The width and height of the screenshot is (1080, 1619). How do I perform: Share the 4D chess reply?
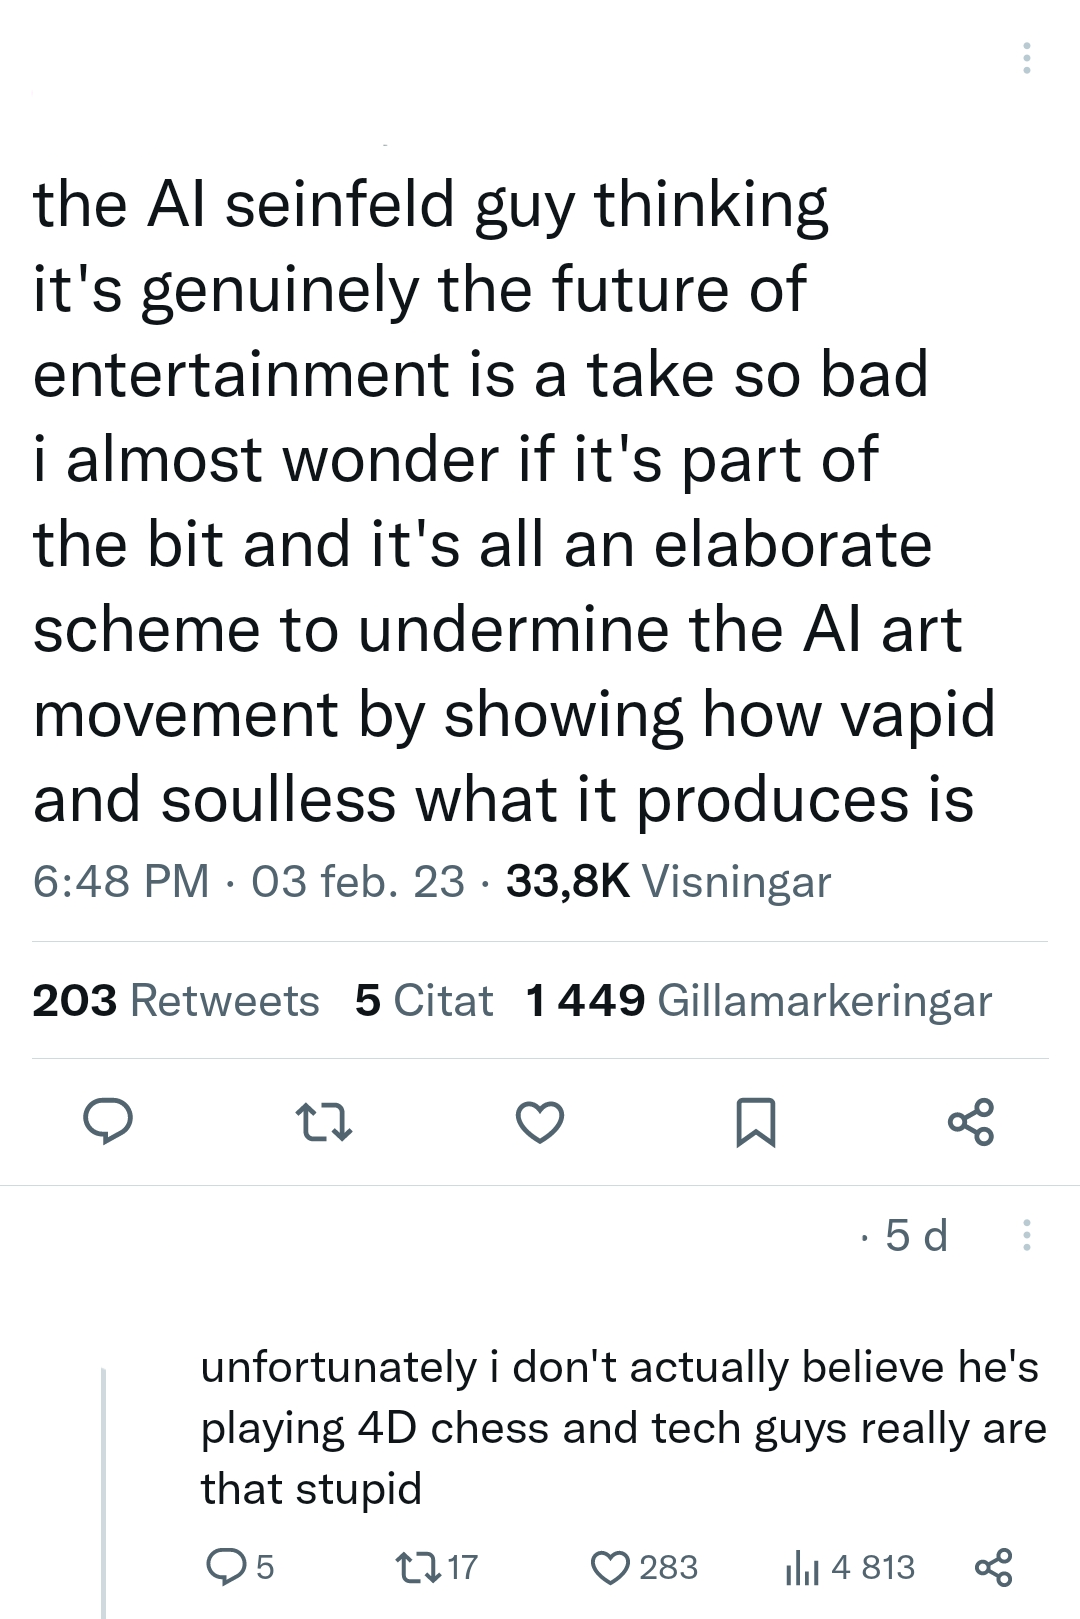(992, 1566)
